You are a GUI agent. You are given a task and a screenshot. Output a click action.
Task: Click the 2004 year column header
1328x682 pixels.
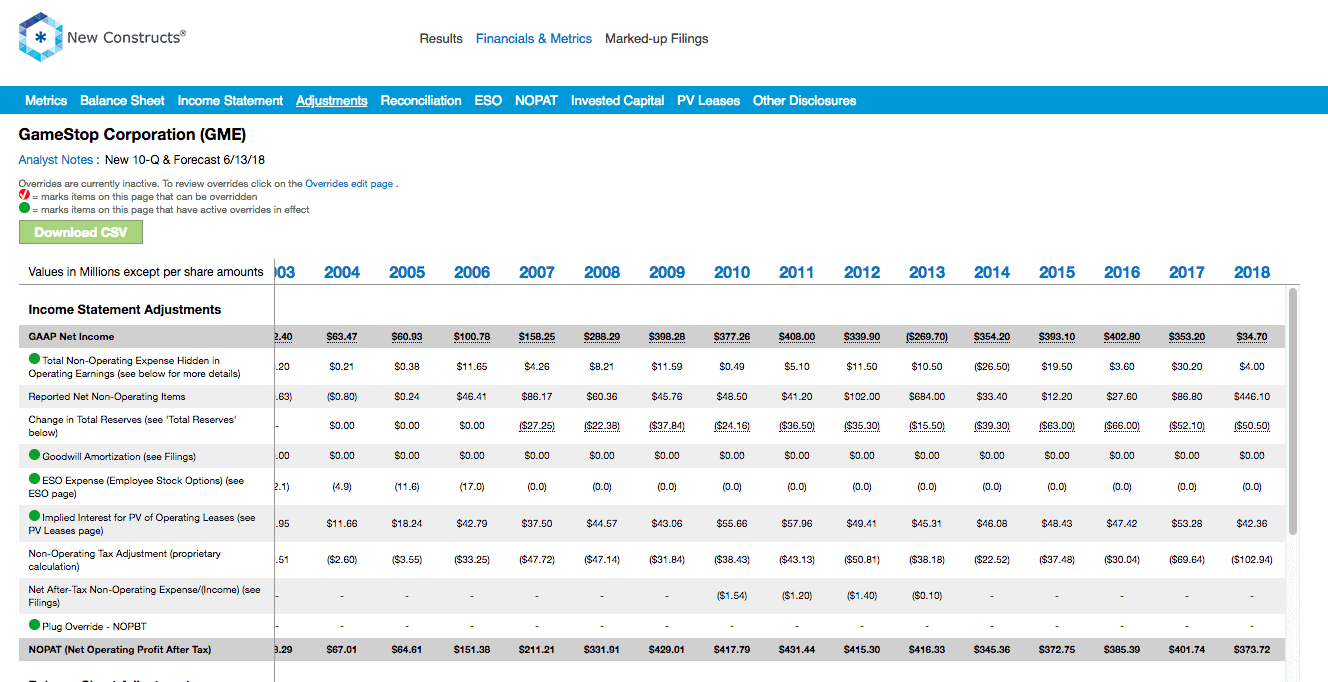pyautogui.click(x=342, y=272)
